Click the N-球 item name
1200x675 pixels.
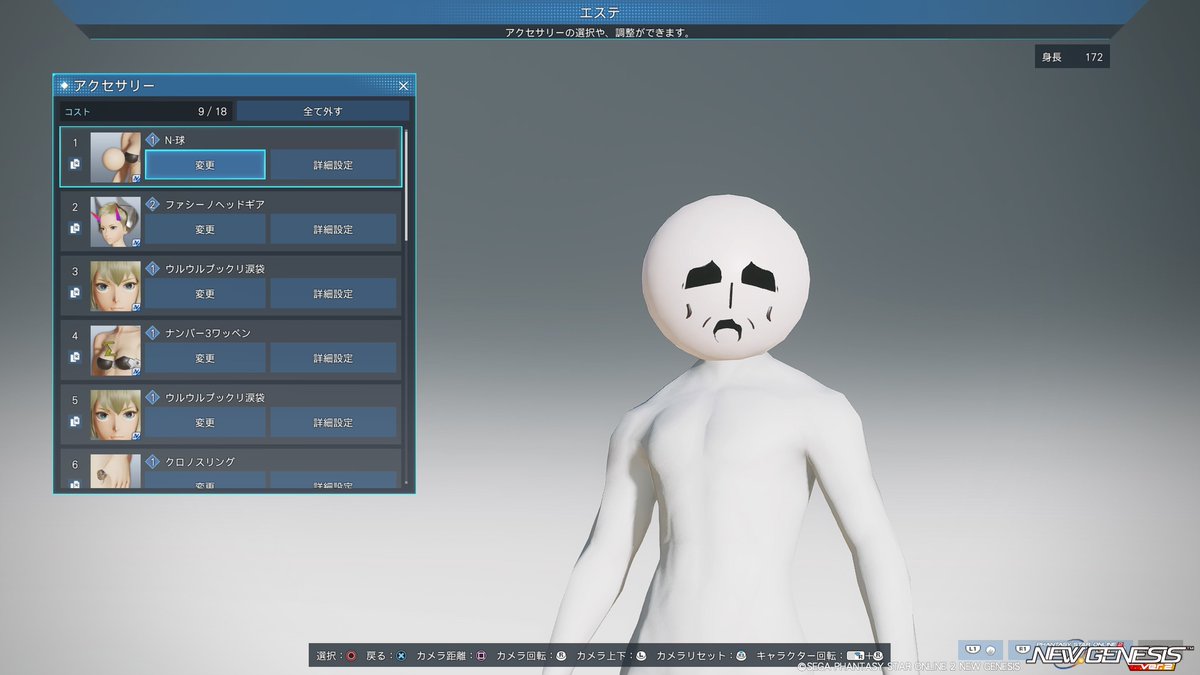(x=175, y=140)
